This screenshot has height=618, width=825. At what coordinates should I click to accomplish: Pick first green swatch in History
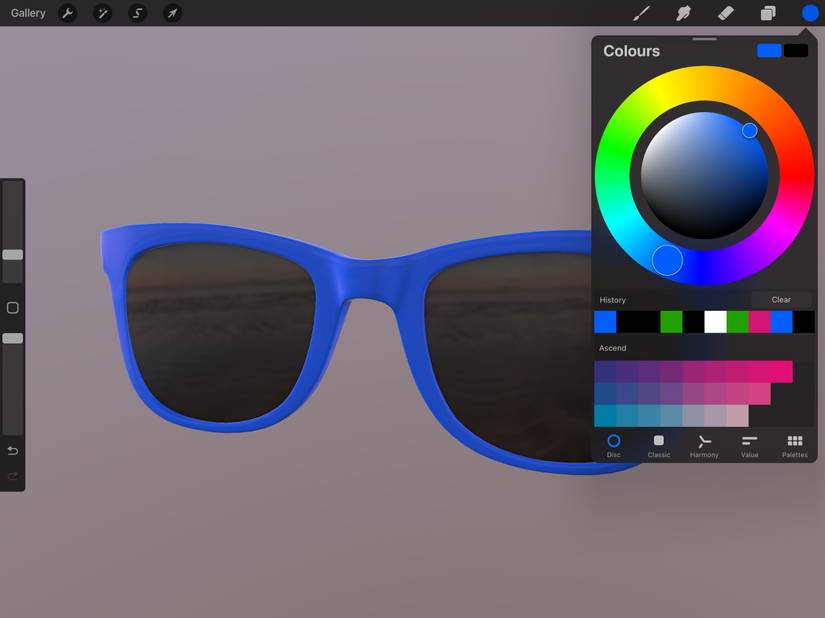coord(671,322)
